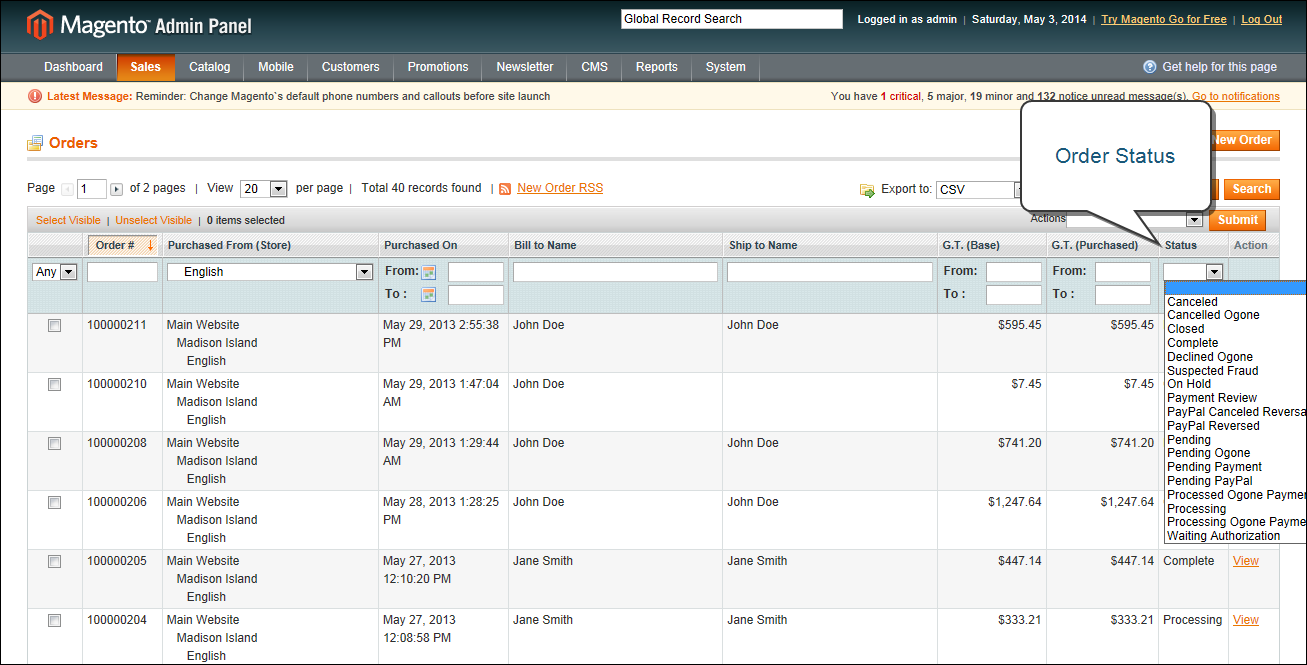Image resolution: width=1307 pixels, height=665 pixels.
Task: Click G.T. (Base) From filter field
Action: click(x=1014, y=272)
